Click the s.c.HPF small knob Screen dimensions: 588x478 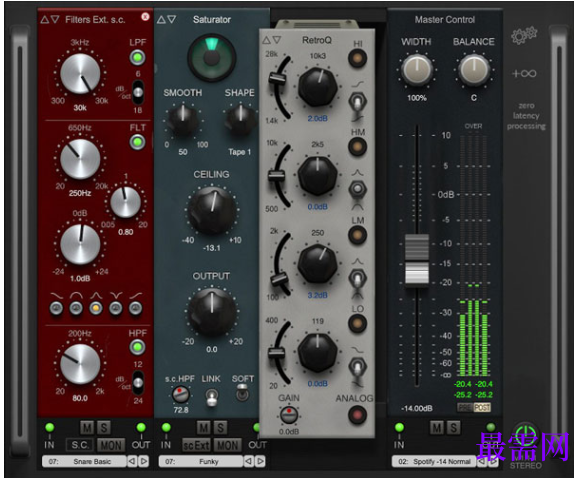(x=180, y=394)
